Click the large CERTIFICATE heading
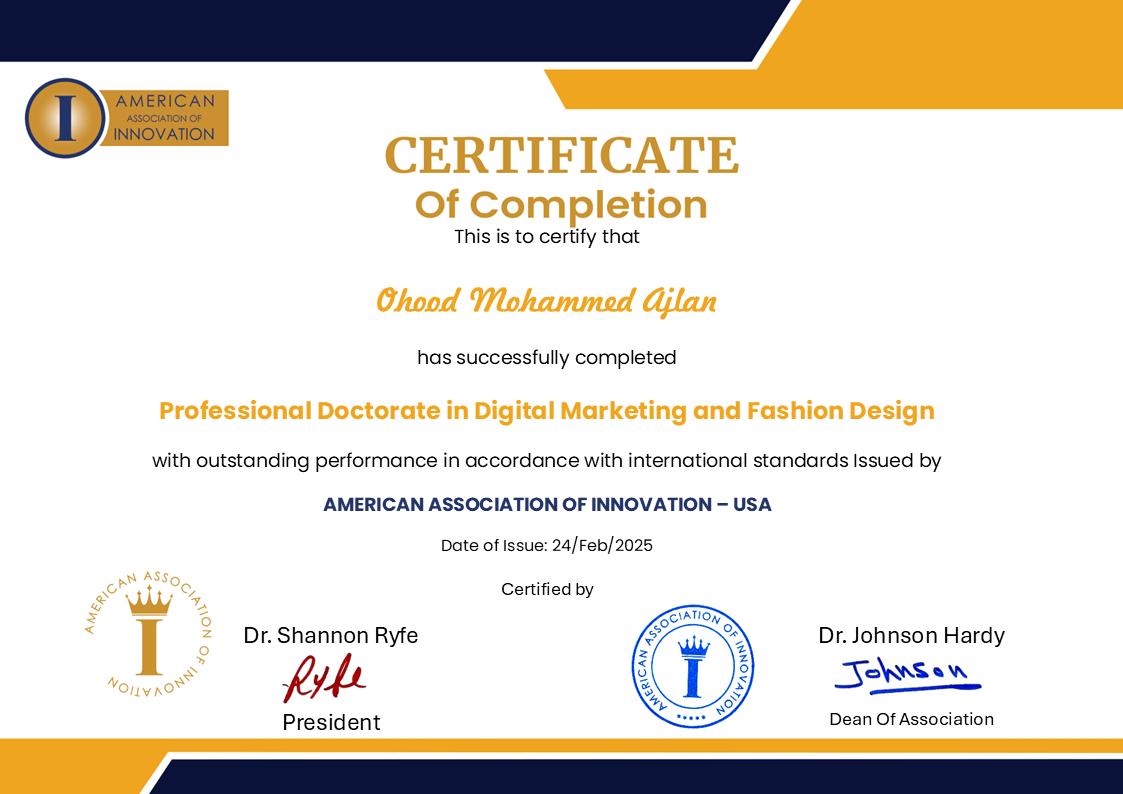1123x794 pixels. point(561,155)
